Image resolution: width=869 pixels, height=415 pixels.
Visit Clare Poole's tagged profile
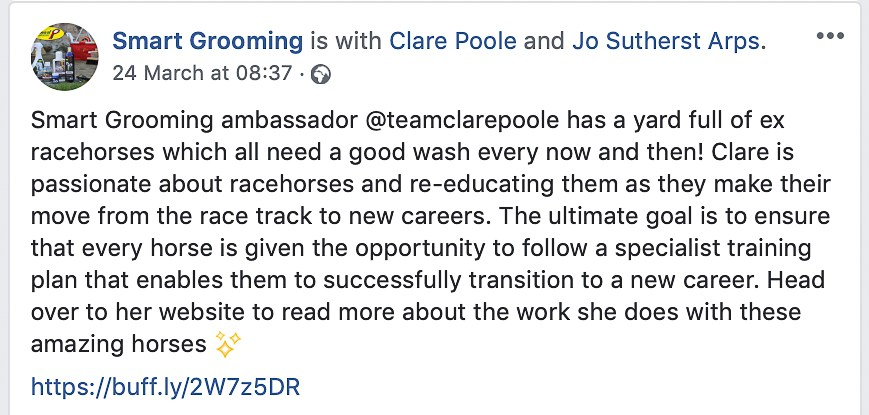[454, 41]
